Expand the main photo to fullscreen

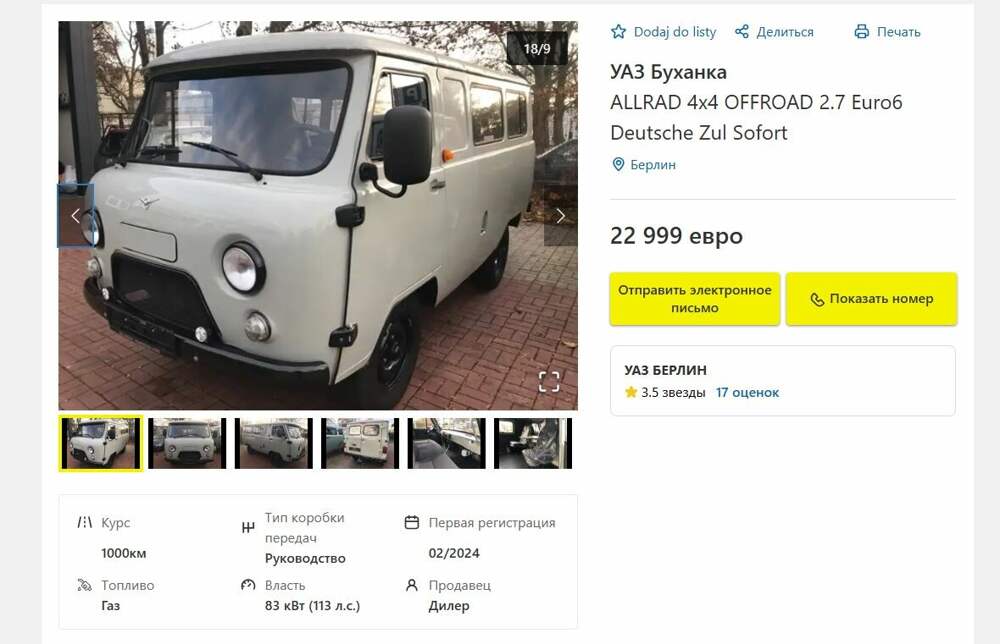[x=549, y=381]
